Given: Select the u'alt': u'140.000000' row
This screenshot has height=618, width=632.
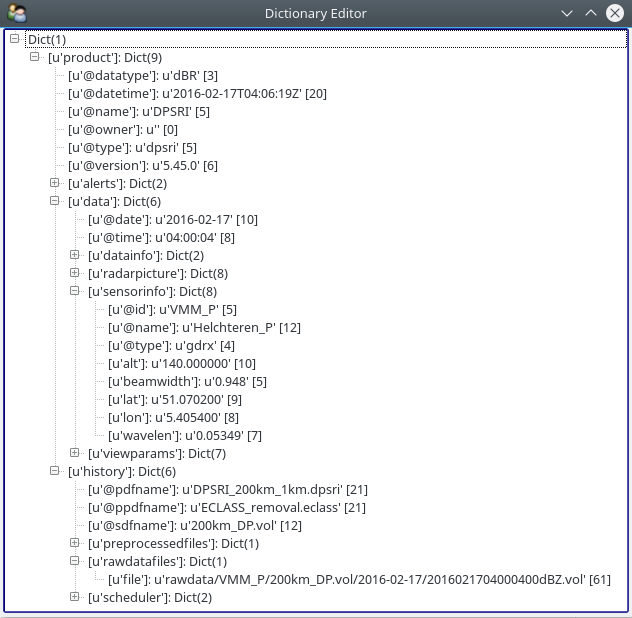Looking at the screenshot, I should click(x=182, y=364).
